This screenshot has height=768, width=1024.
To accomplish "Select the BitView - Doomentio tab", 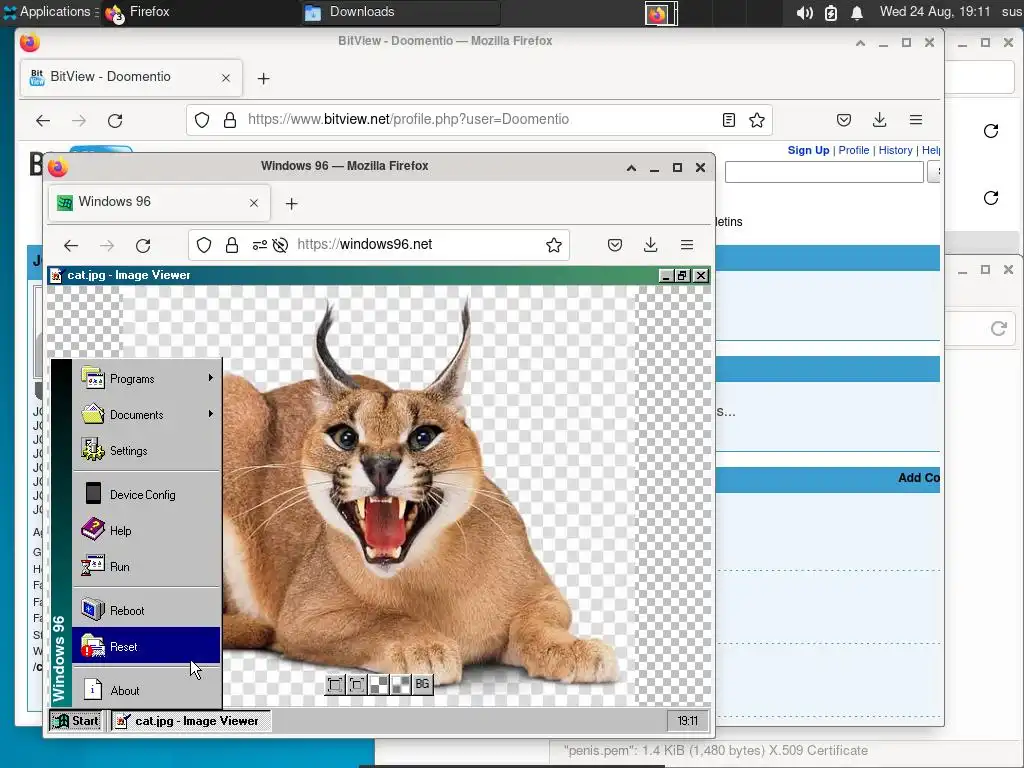I will coord(131,77).
